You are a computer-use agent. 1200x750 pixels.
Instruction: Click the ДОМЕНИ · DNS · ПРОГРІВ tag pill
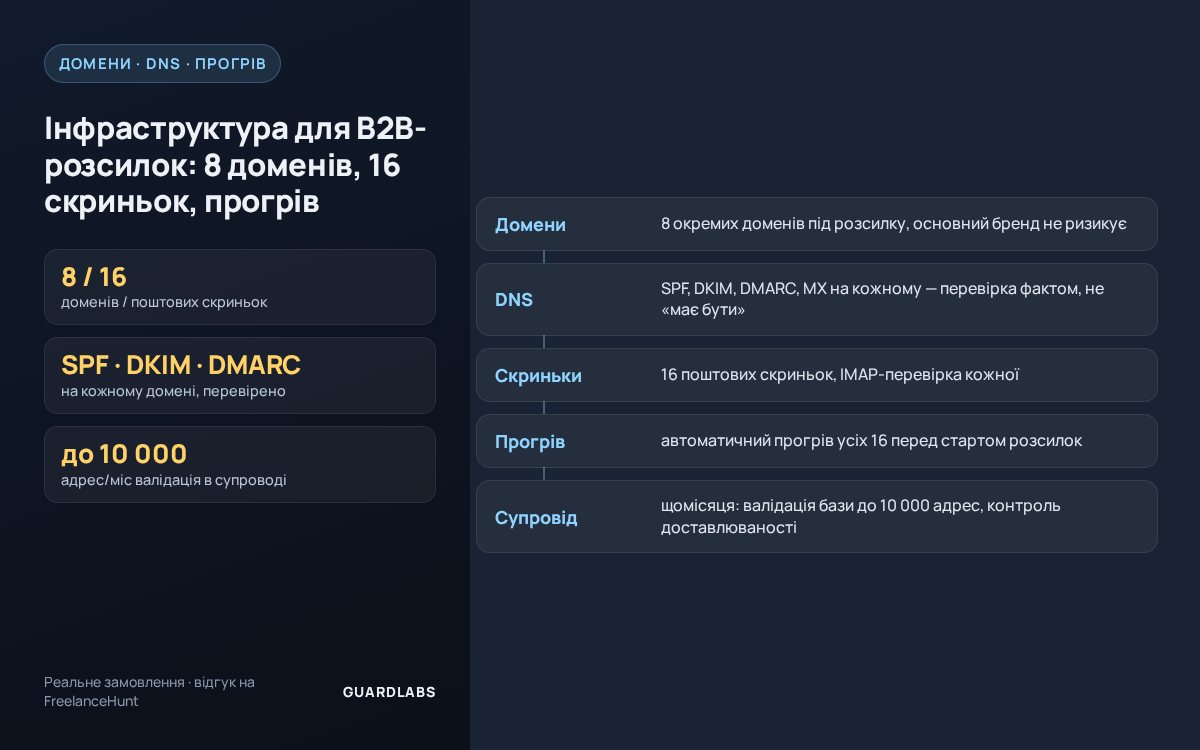[162, 63]
